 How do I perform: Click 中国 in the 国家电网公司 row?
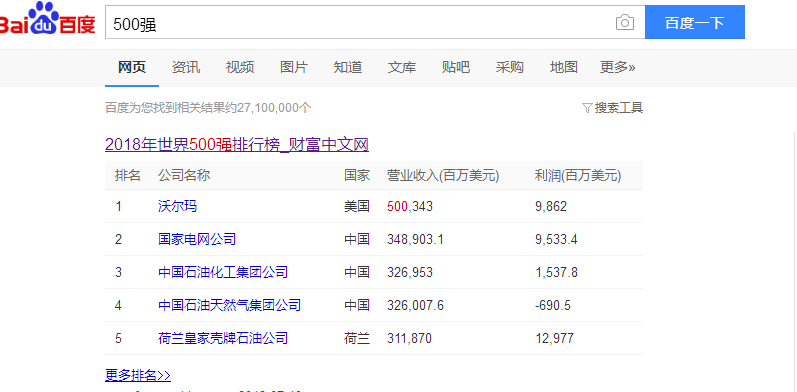click(357, 239)
